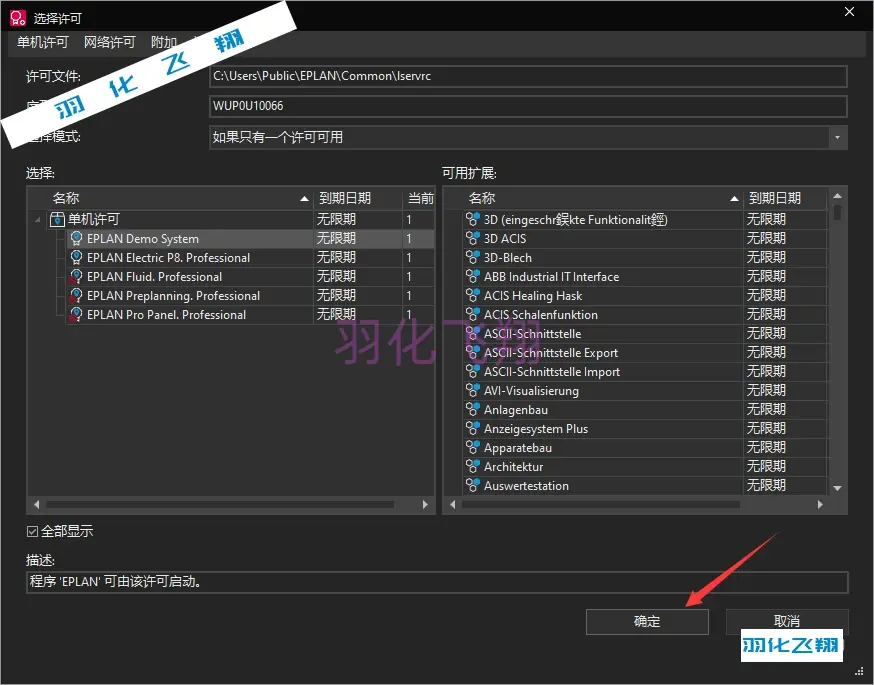Image resolution: width=874 pixels, height=685 pixels.
Task: Click the Anzeigesystem Plus text
Action: pos(536,429)
